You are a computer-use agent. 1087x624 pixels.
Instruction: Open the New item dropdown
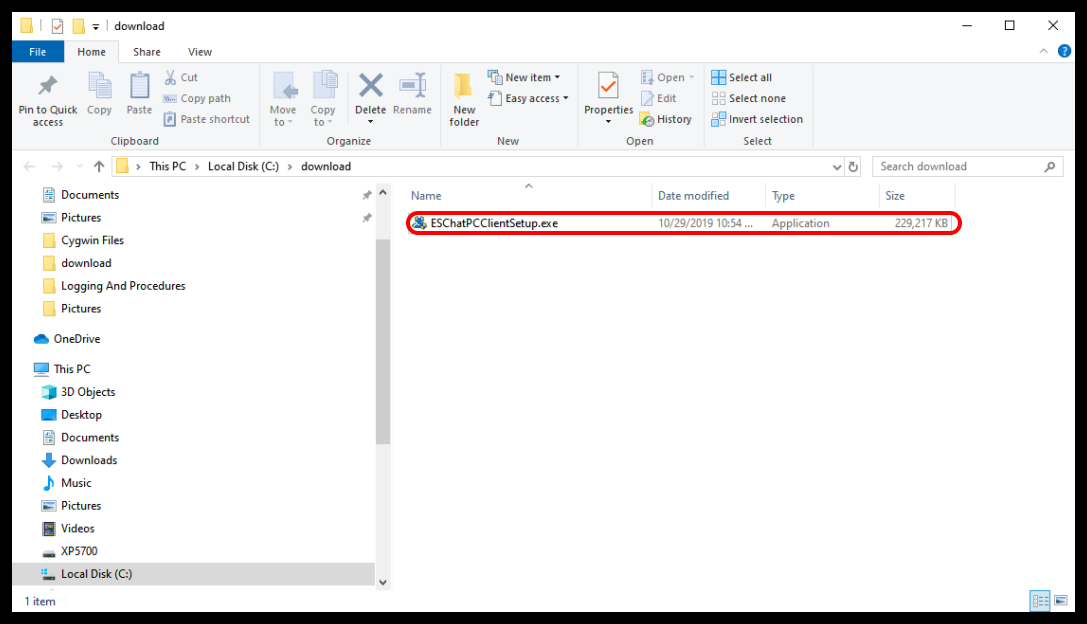point(524,78)
